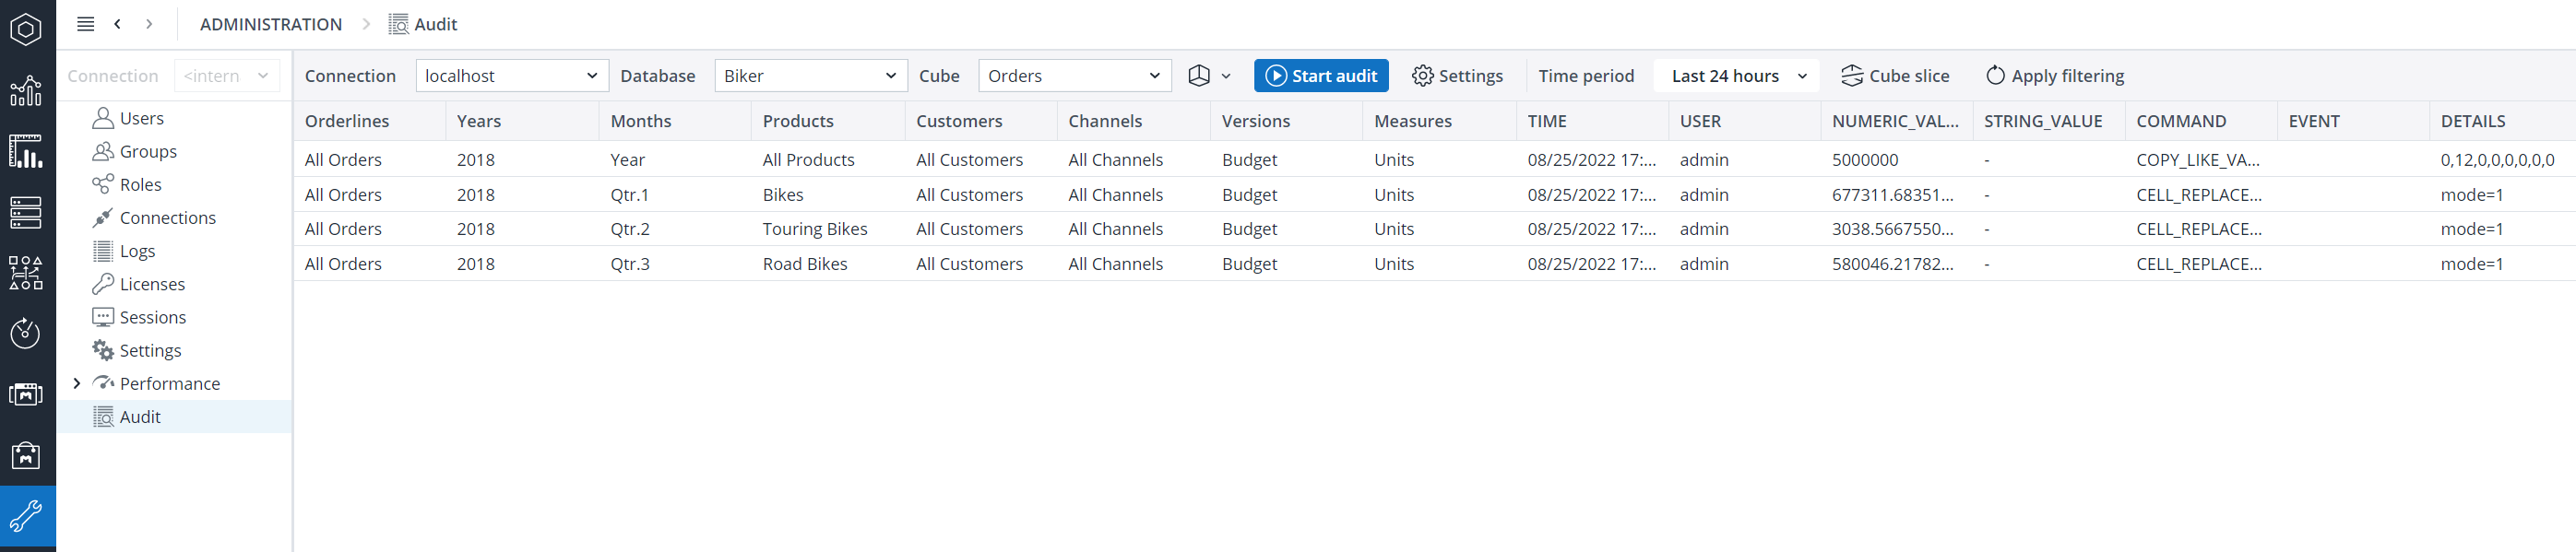
Task: Click the Audit icon in breadcrumb
Action: [398, 24]
